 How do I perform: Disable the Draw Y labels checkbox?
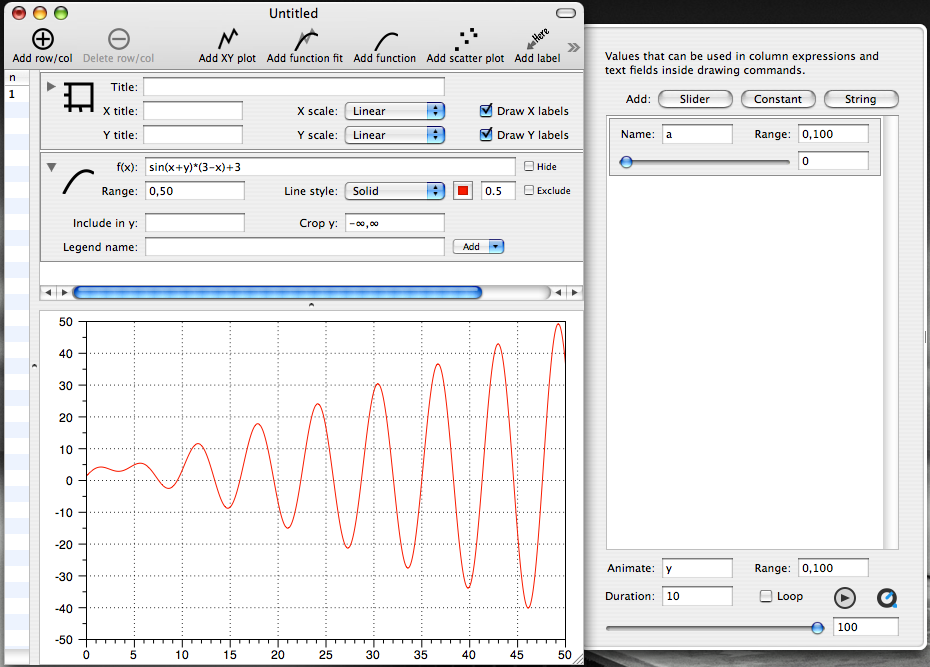pyautogui.click(x=485, y=135)
